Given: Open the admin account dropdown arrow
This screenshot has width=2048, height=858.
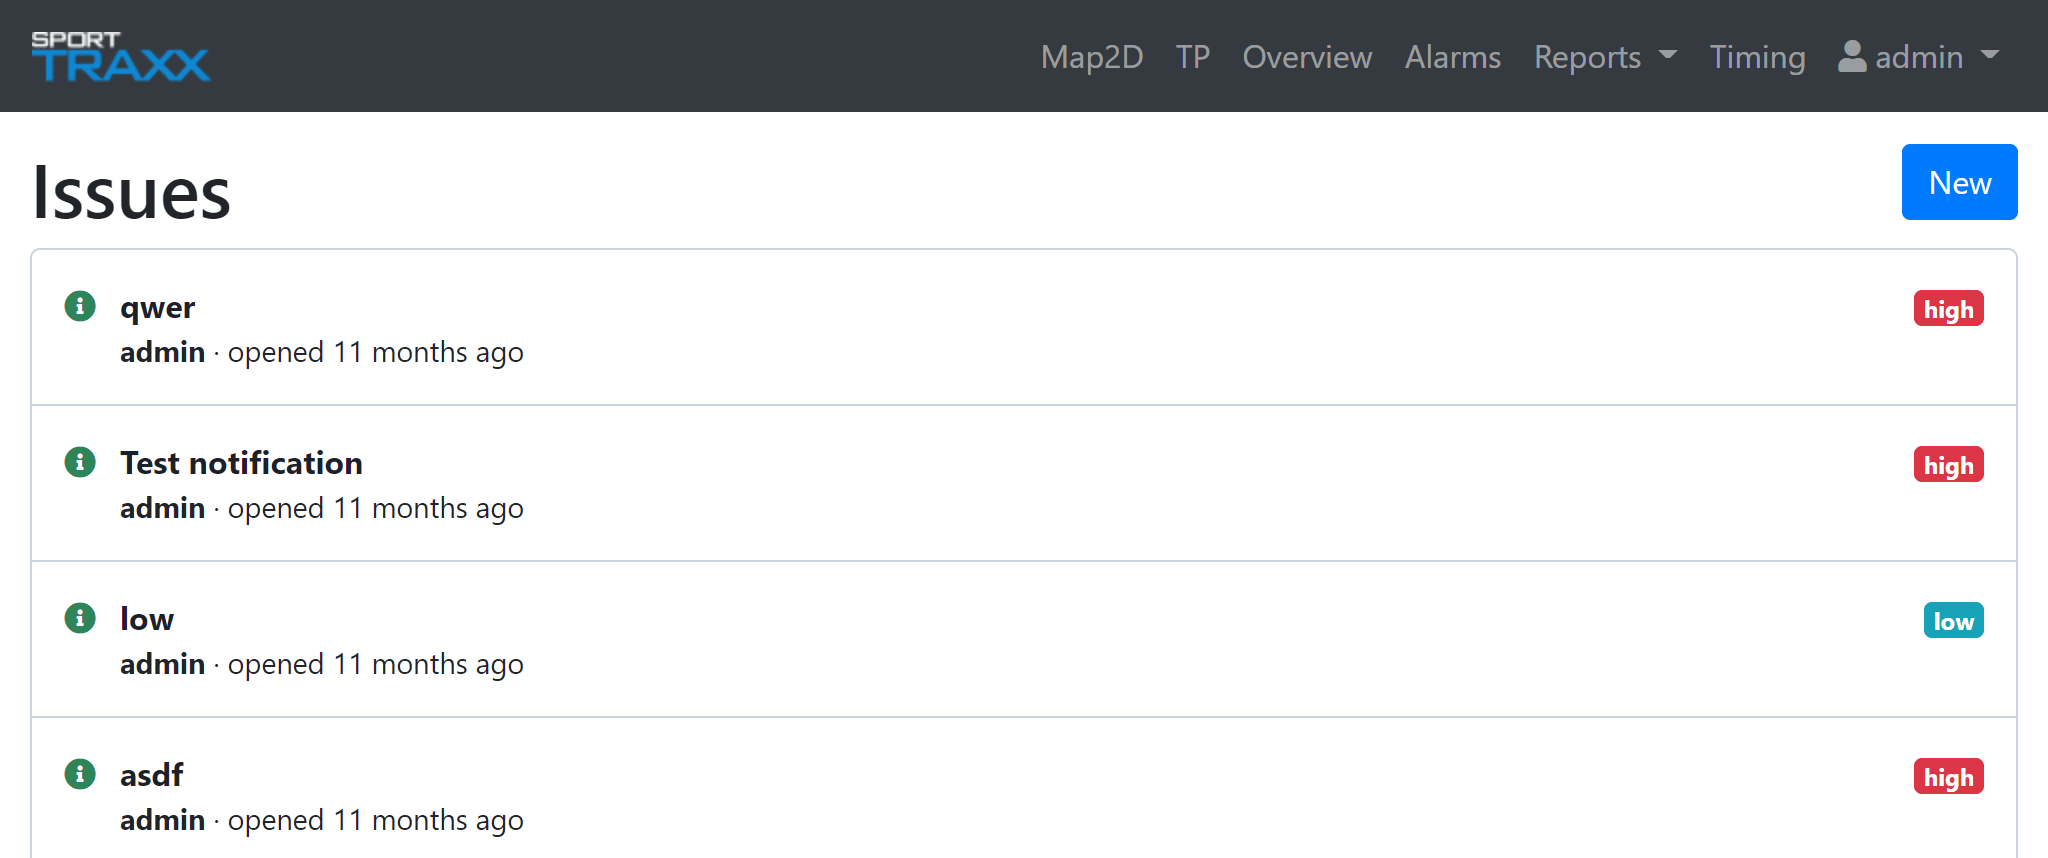Looking at the screenshot, I should (x=1990, y=56).
